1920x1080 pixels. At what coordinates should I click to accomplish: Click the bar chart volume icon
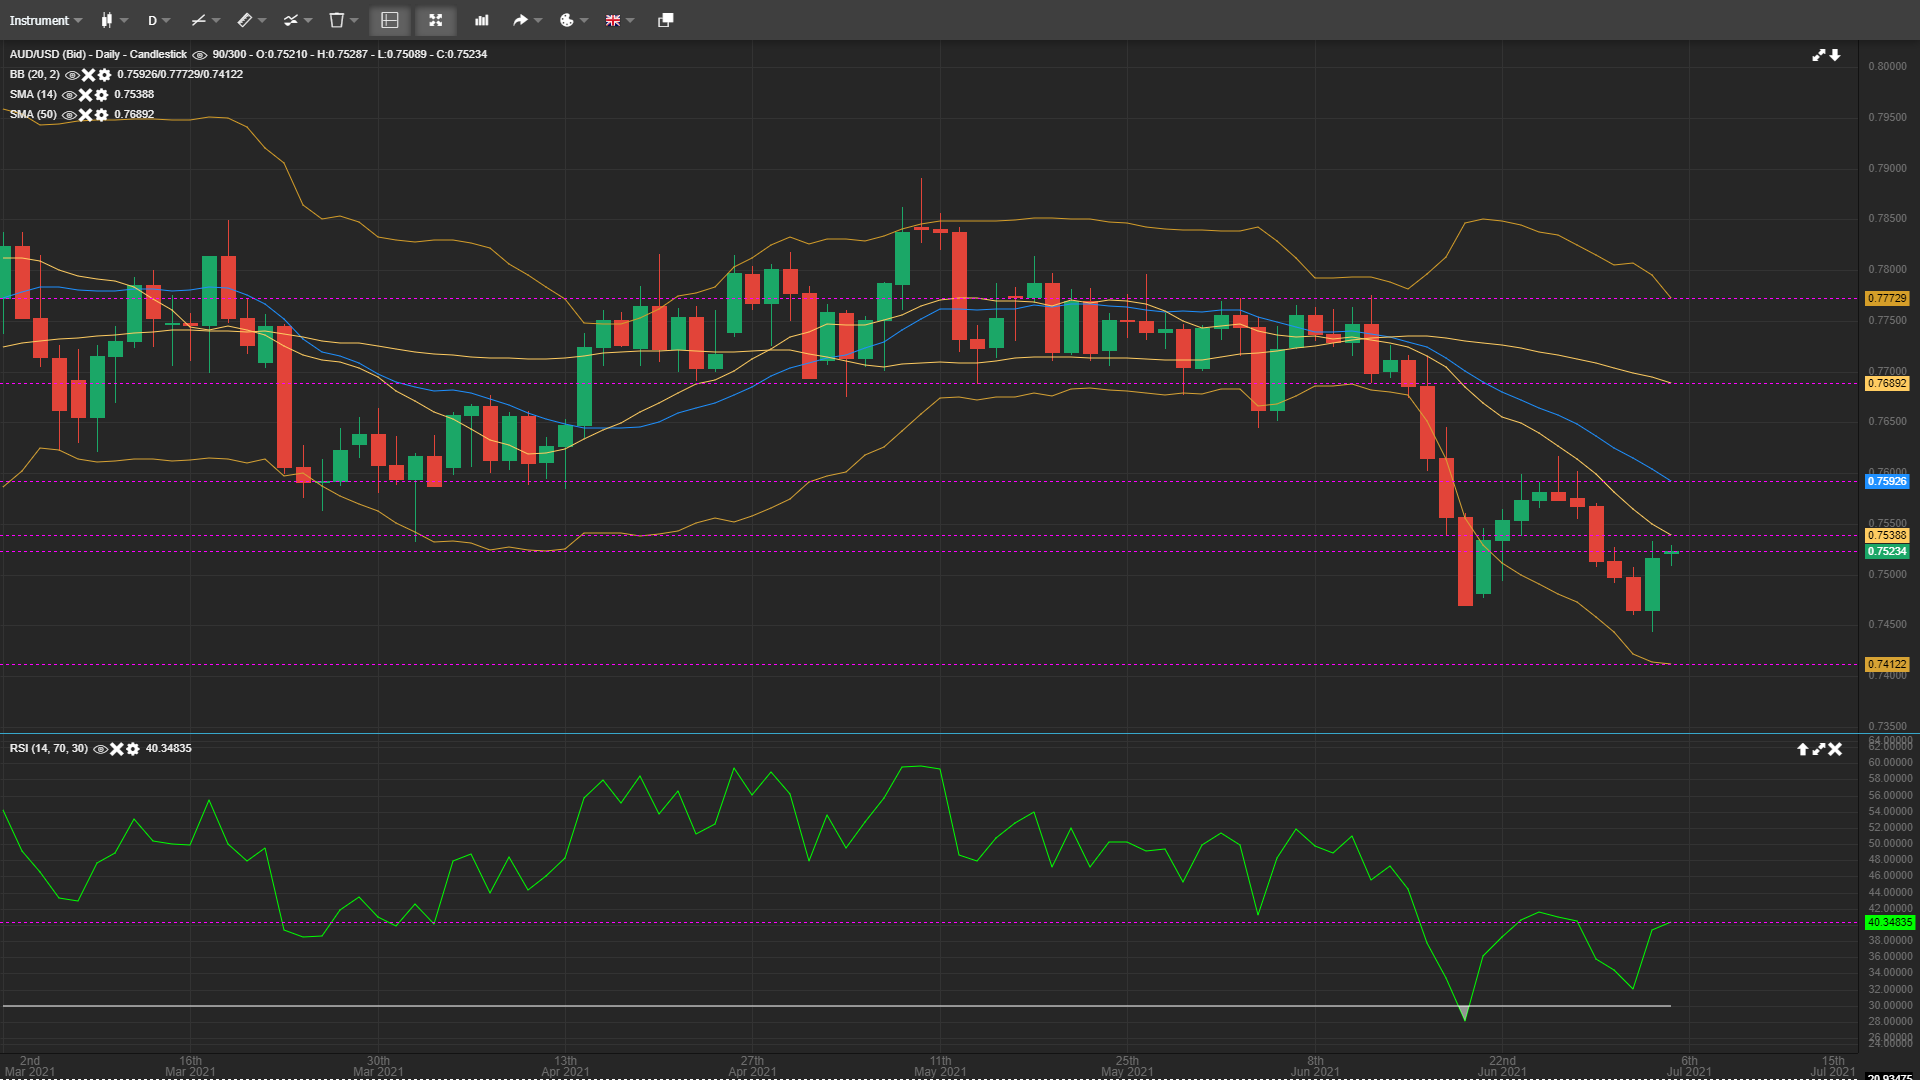point(482,20)
